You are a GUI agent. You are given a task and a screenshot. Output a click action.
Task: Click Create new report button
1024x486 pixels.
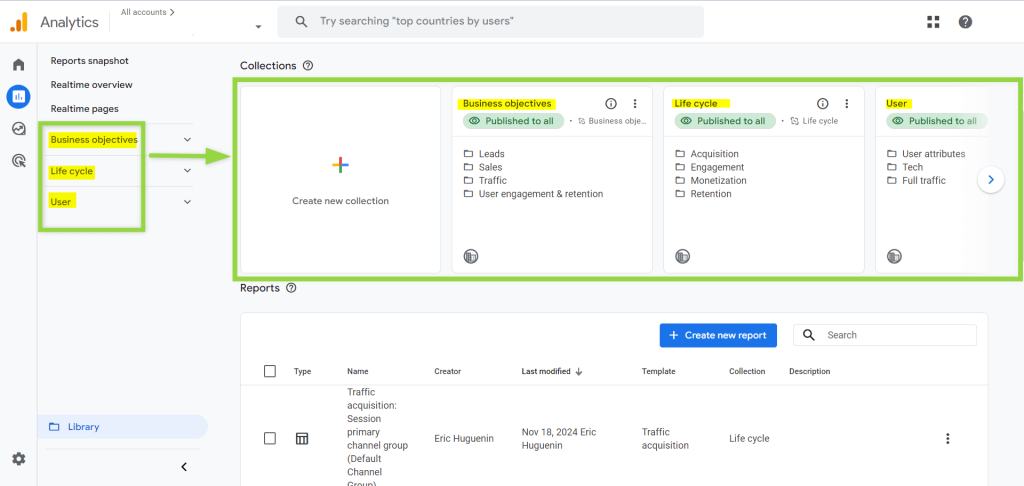click(718, 335)
